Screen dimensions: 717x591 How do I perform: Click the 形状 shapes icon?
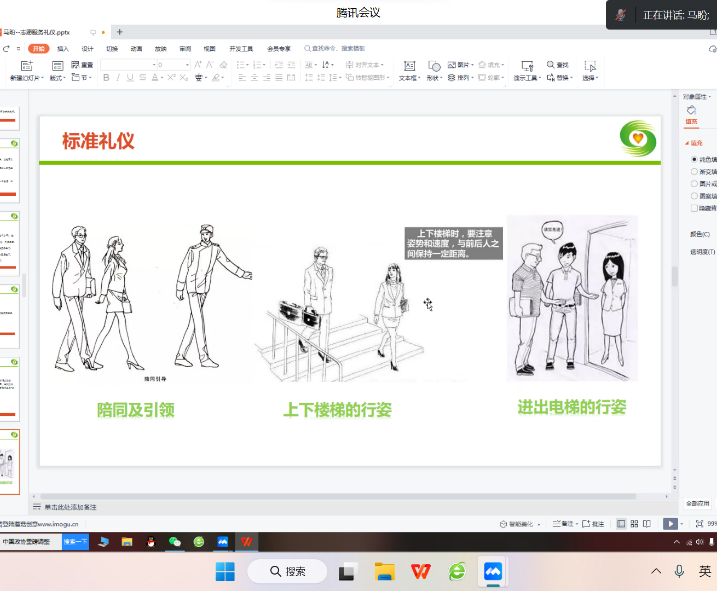(433, 67)
